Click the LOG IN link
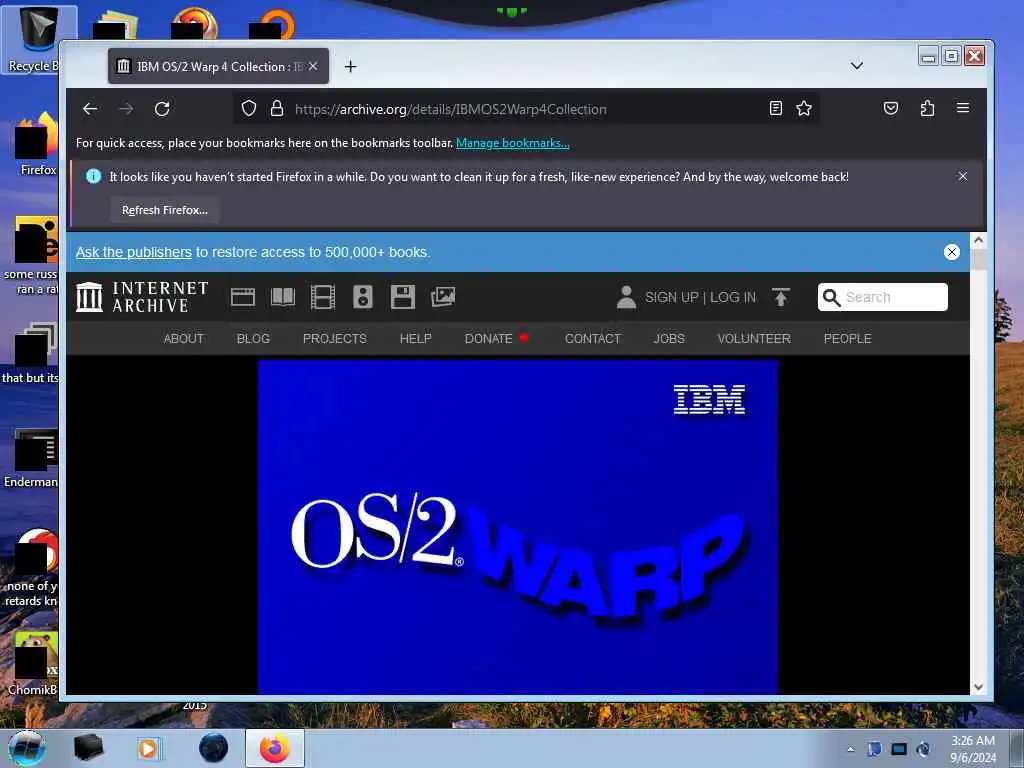Screen dimensions: 1024x768 [x=733, y=297]
